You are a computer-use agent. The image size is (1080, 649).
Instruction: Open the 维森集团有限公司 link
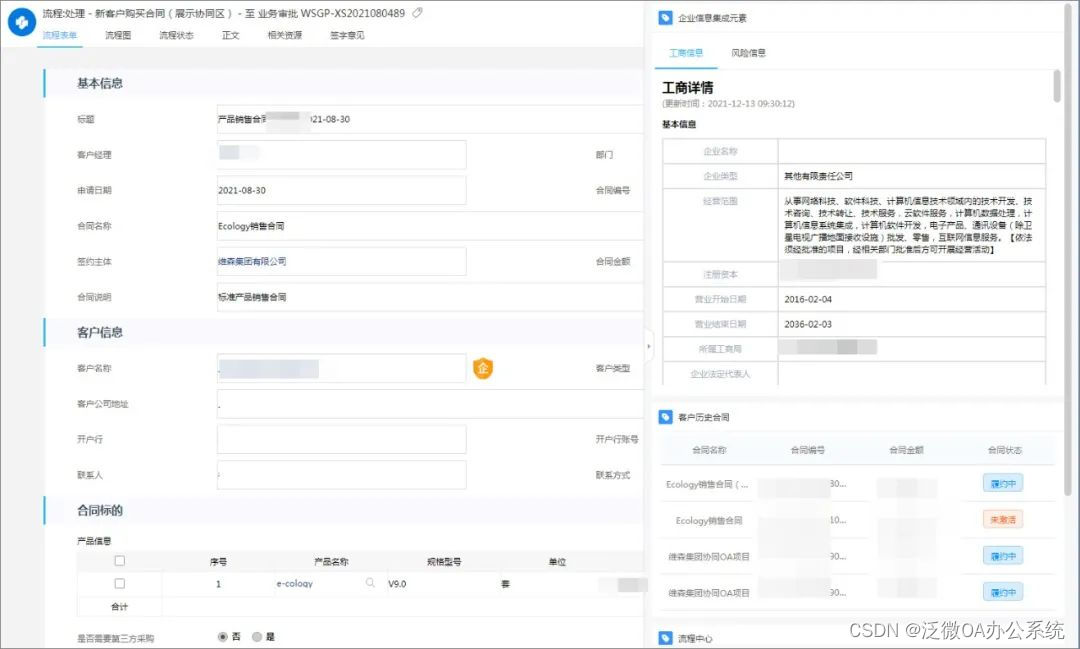coord(252,261)
